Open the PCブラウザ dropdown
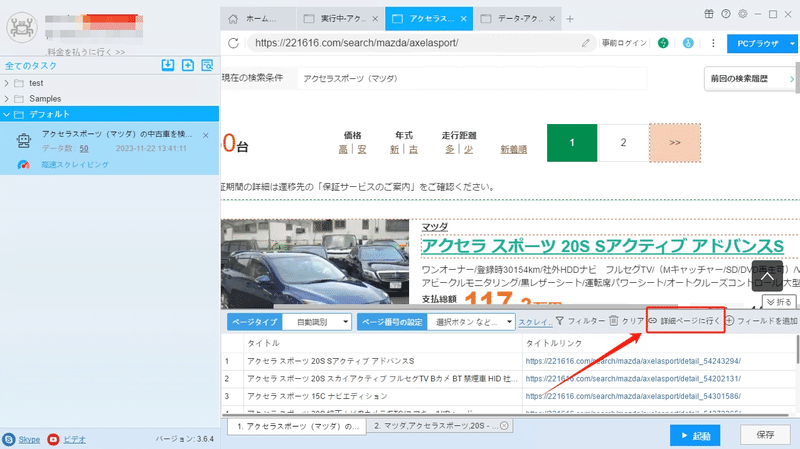This screenshot has height=449, width=800. (x=762, y=43)
